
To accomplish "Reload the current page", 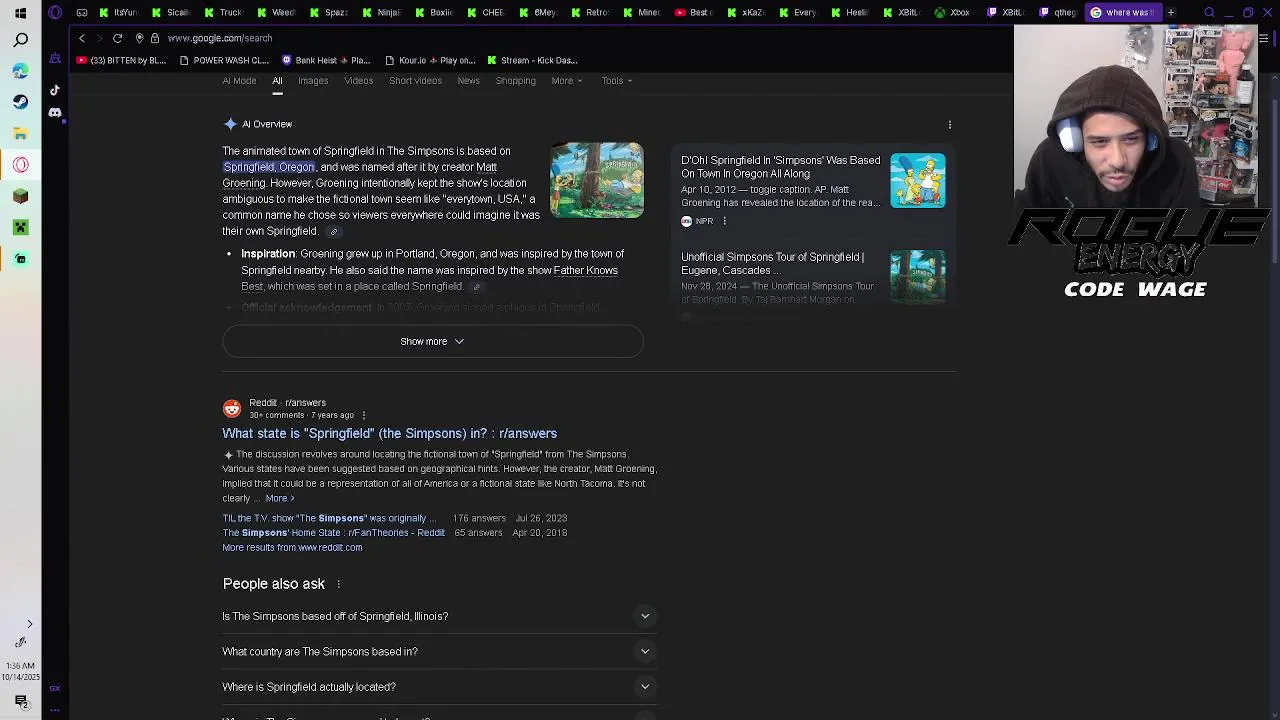I will [x=117, y=38].
